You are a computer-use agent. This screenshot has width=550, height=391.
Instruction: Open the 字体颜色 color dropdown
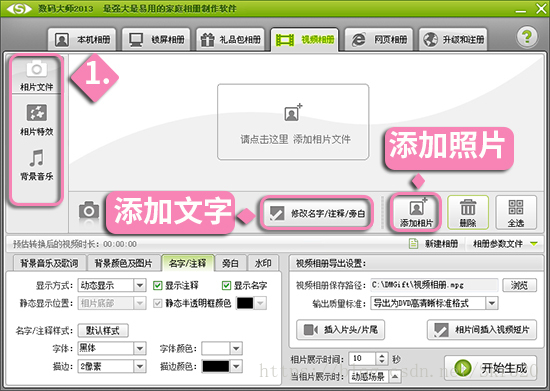coord(236,348)
